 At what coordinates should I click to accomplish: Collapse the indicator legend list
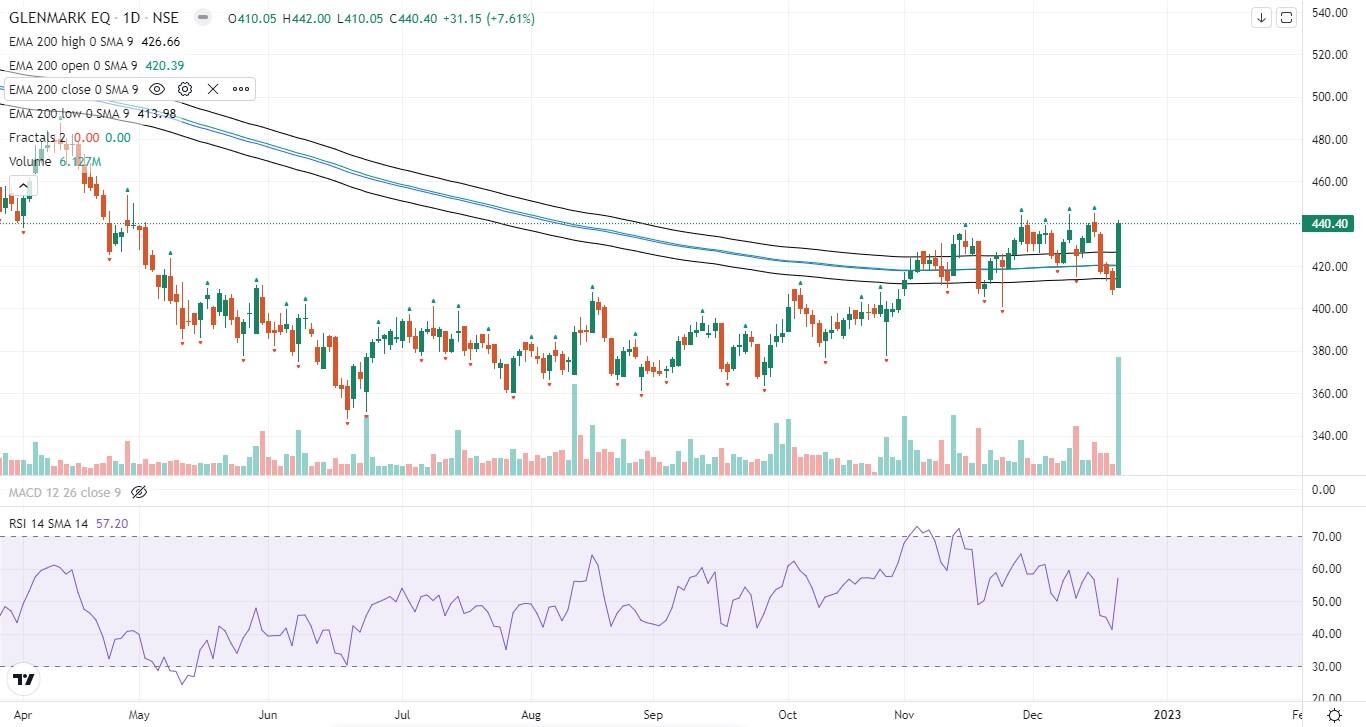22,186
